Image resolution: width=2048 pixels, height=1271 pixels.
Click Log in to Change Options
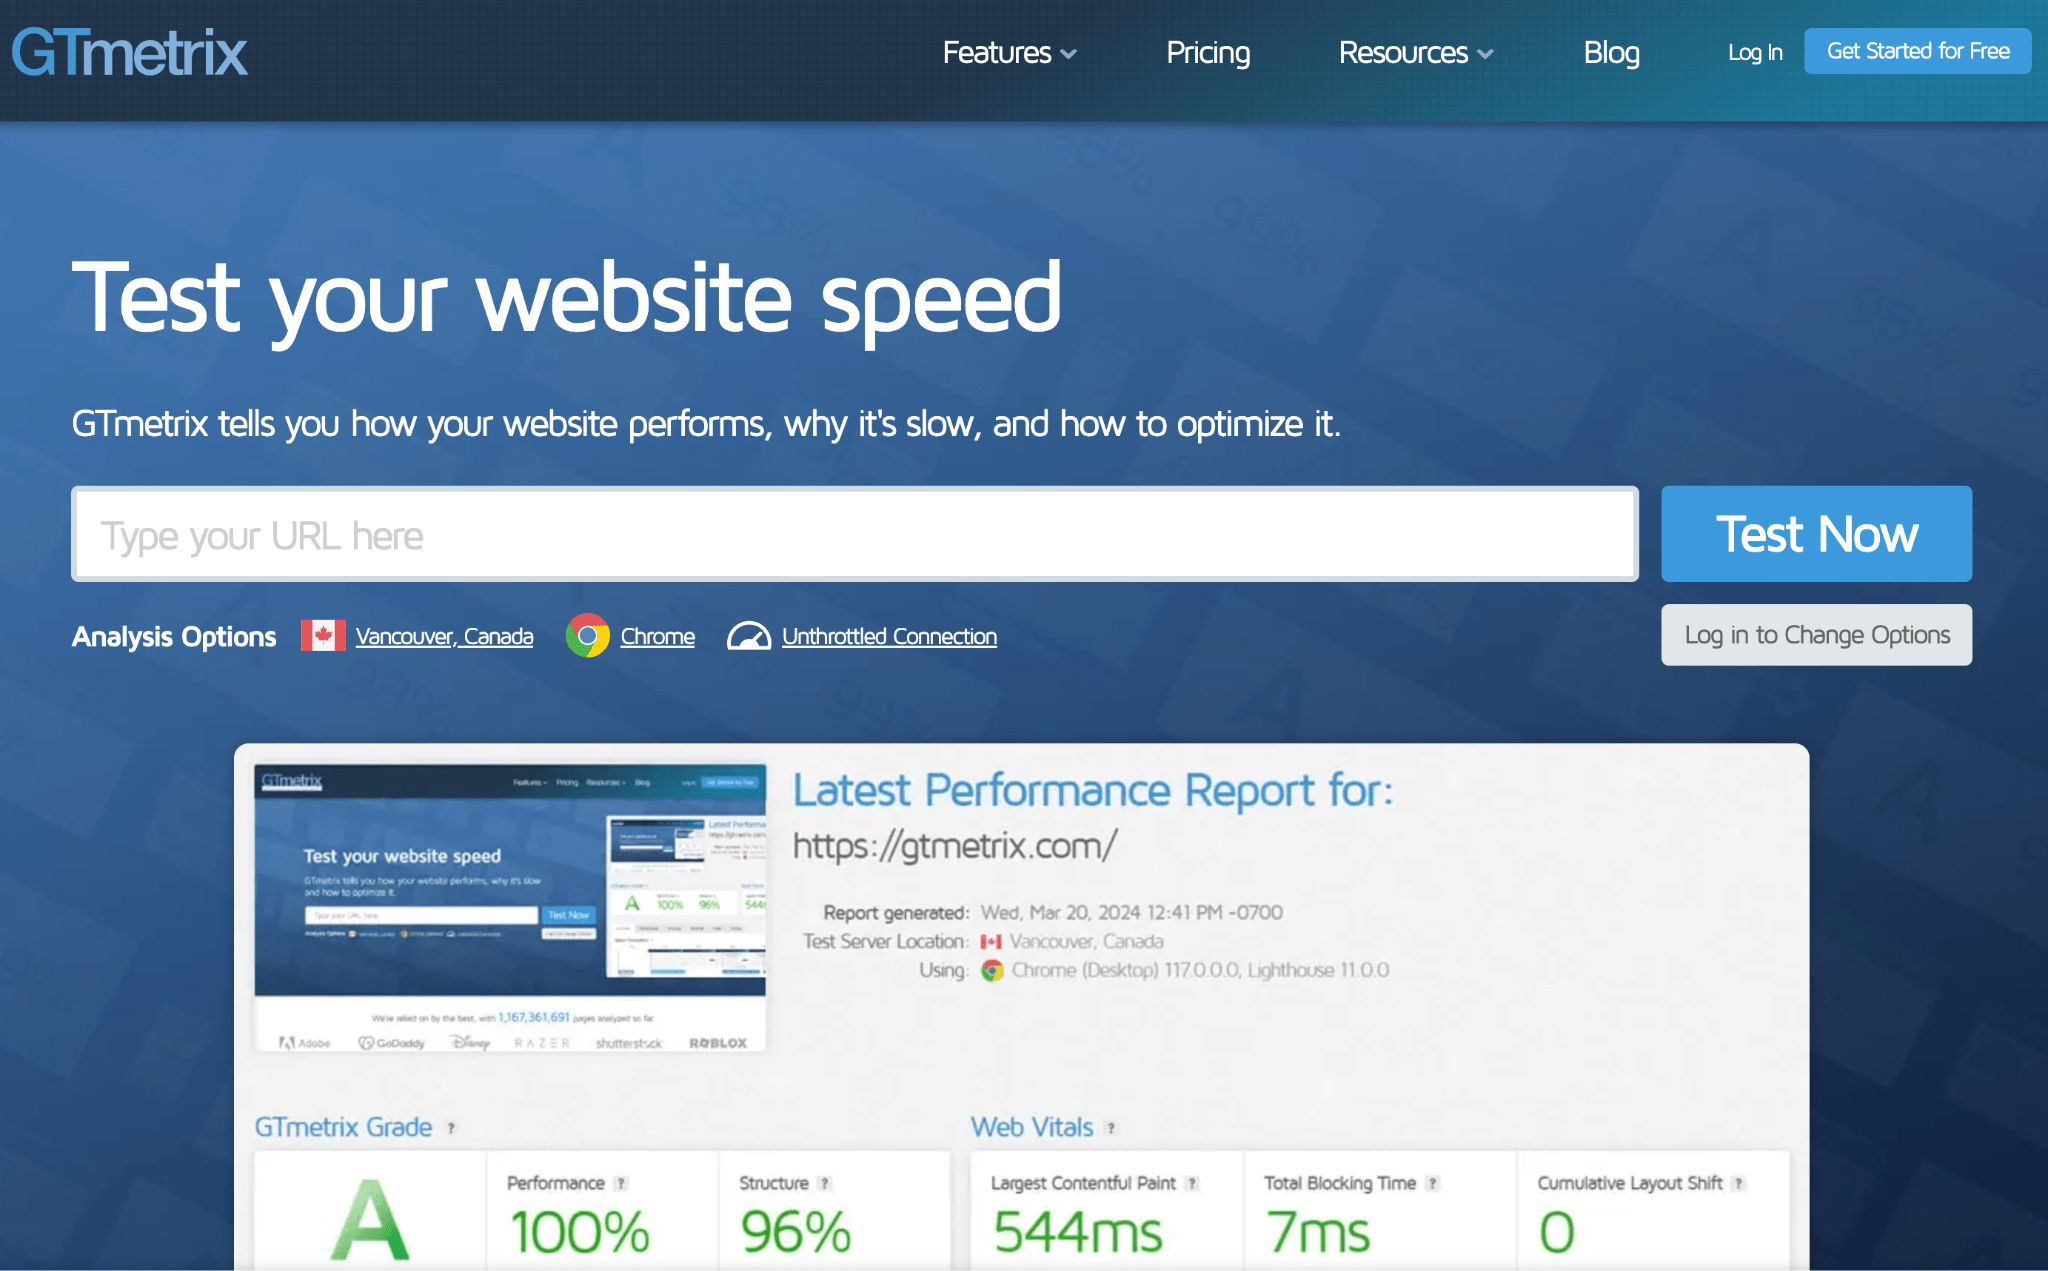[1816, 634]
